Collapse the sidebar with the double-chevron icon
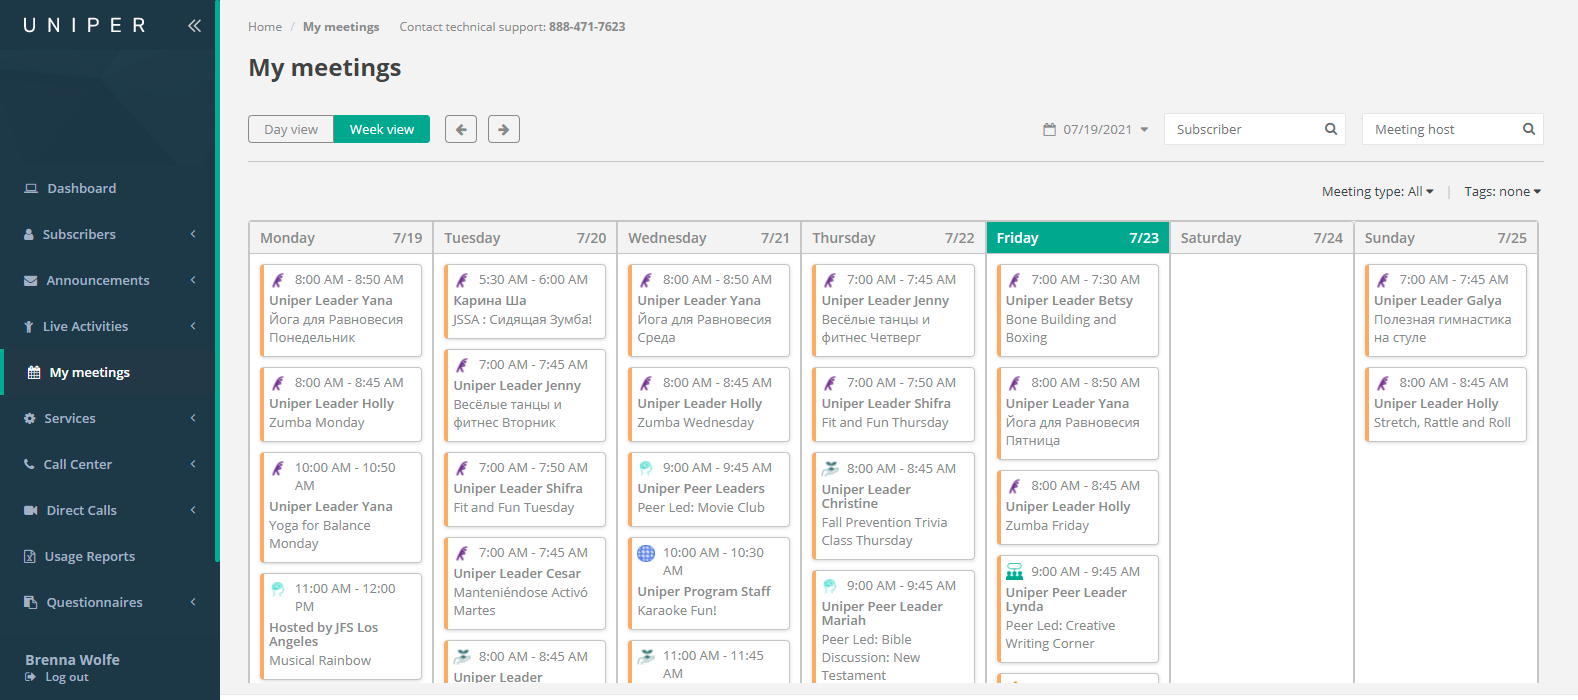1578x700 pixels. 194,26
